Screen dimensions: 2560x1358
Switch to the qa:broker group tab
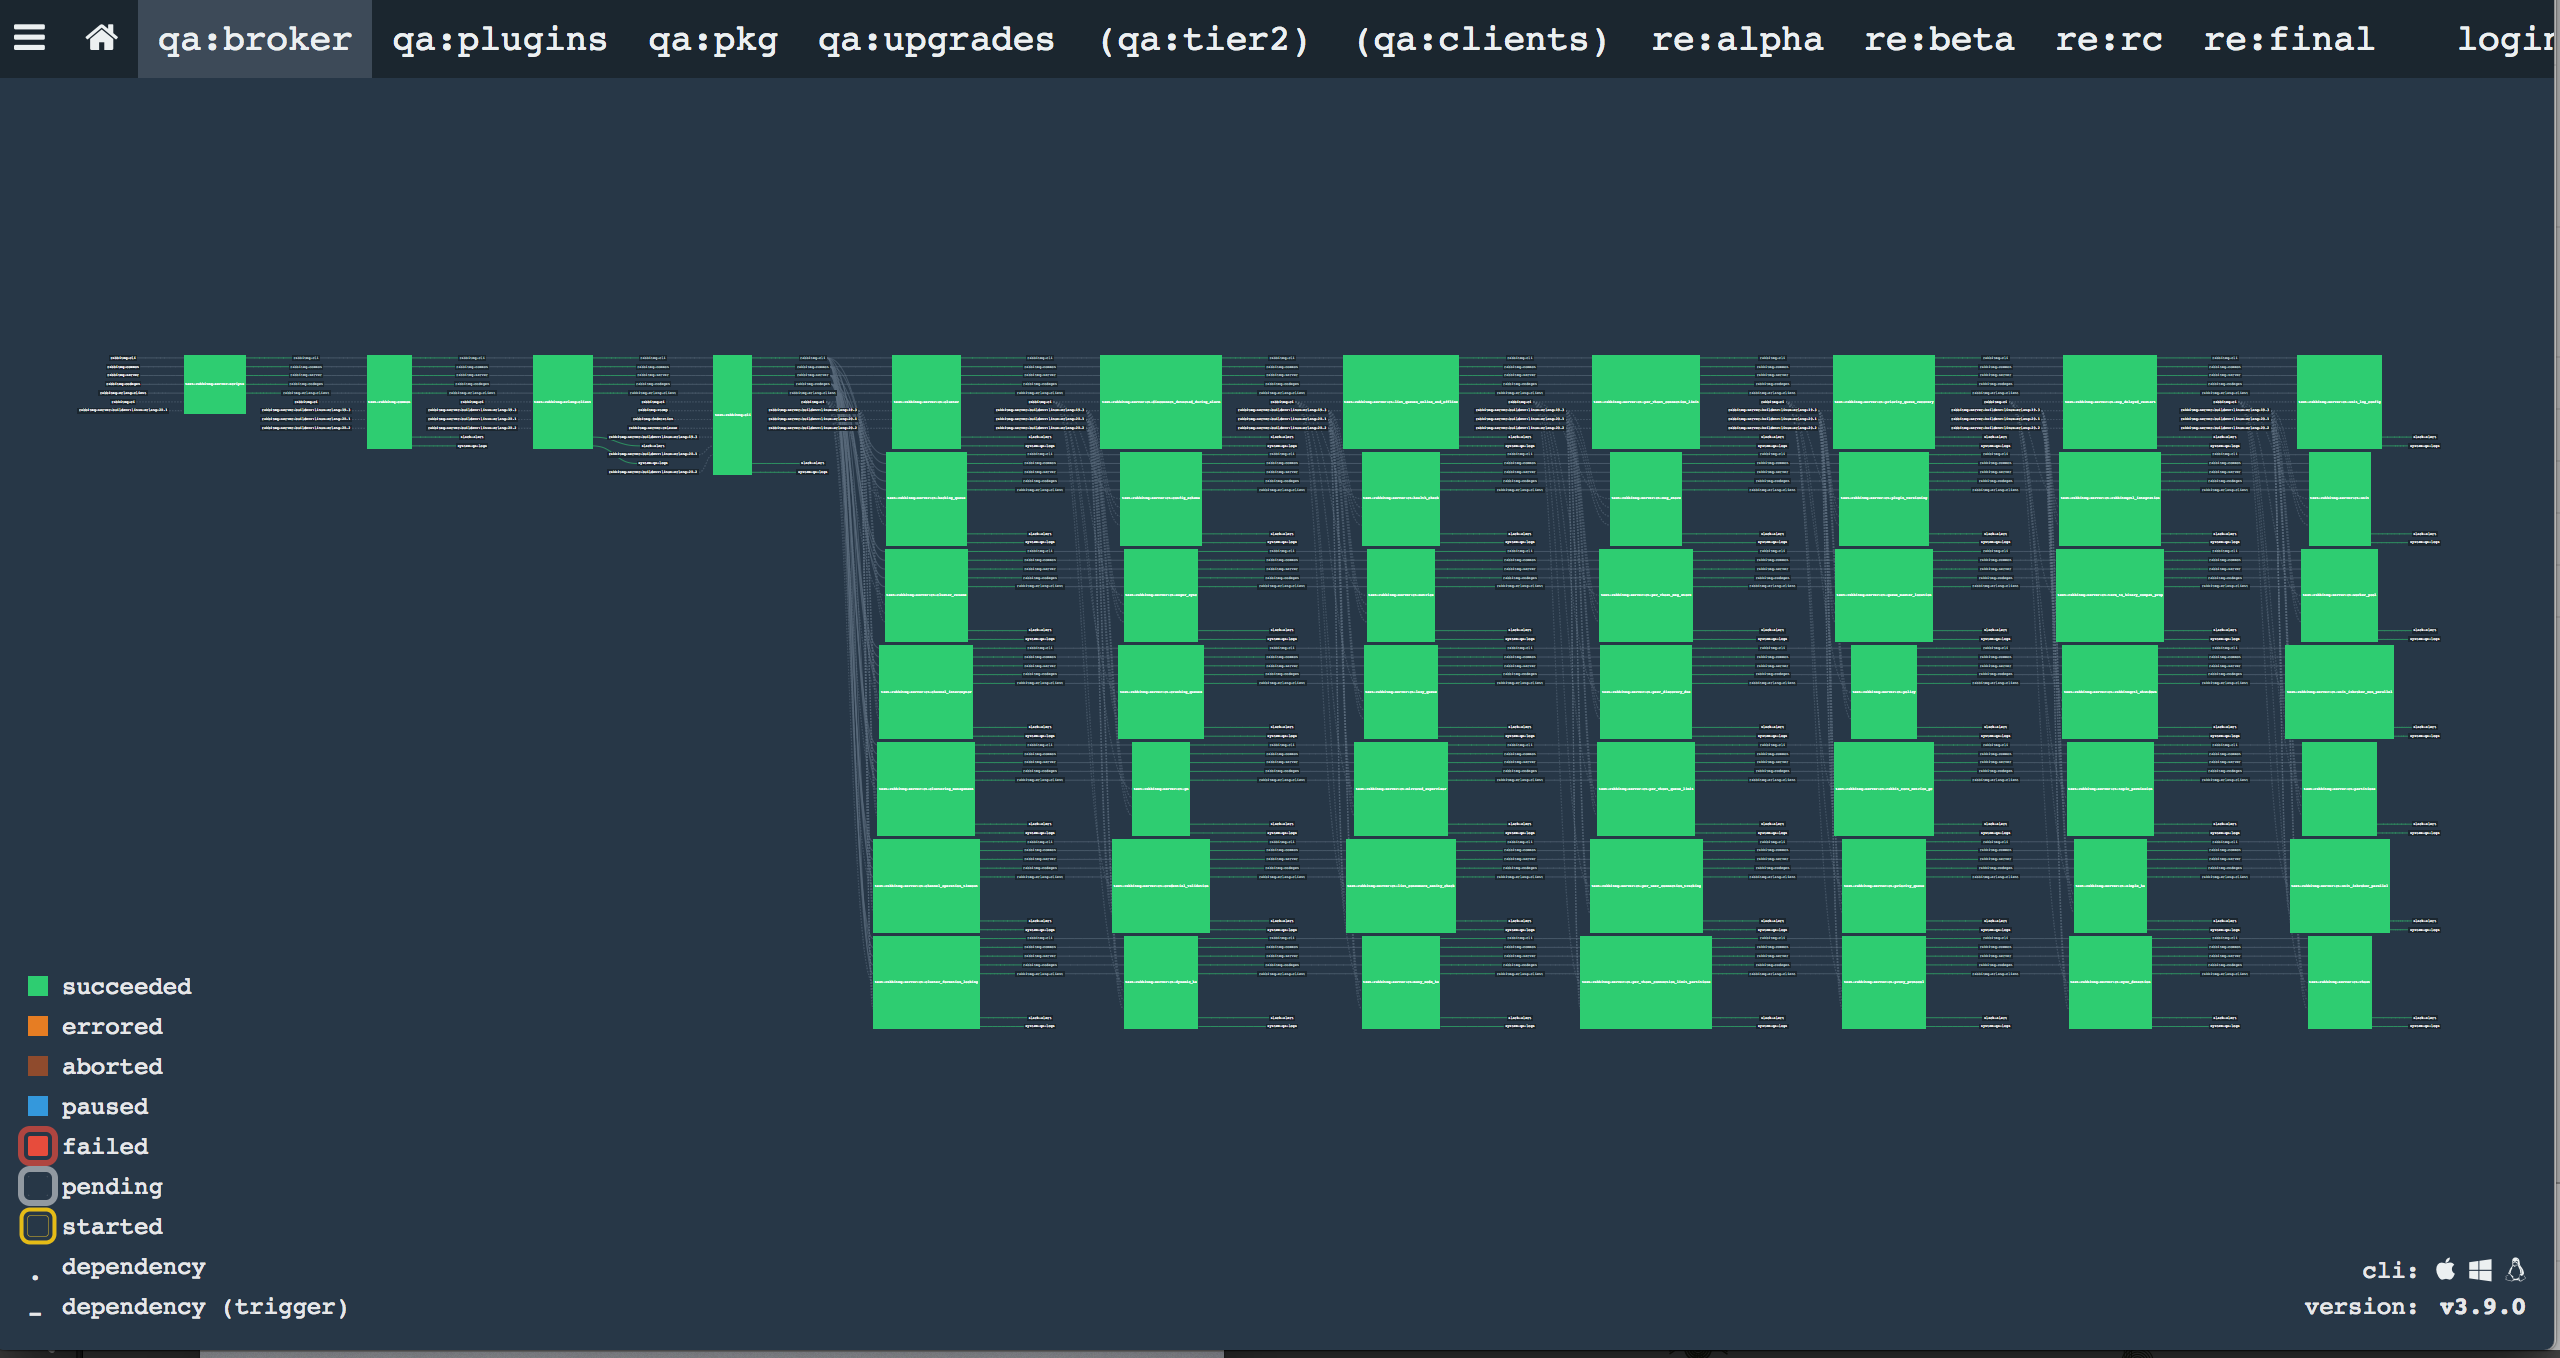tap(254, 39)
